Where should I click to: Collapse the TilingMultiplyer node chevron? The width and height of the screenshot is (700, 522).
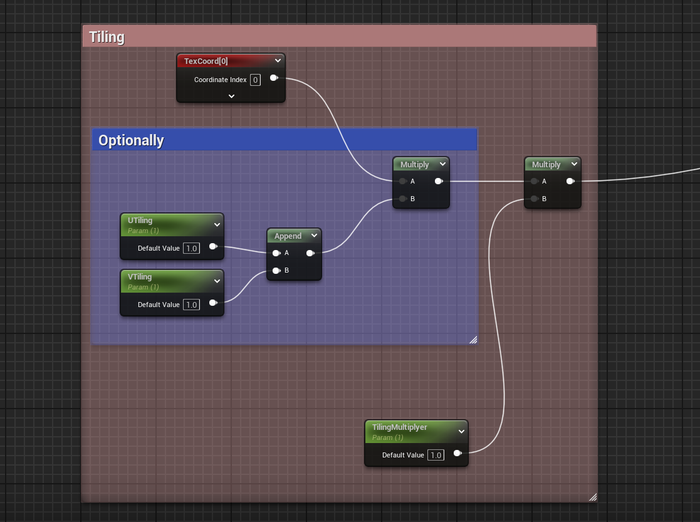pyautogui.click(x=461, y=431)
